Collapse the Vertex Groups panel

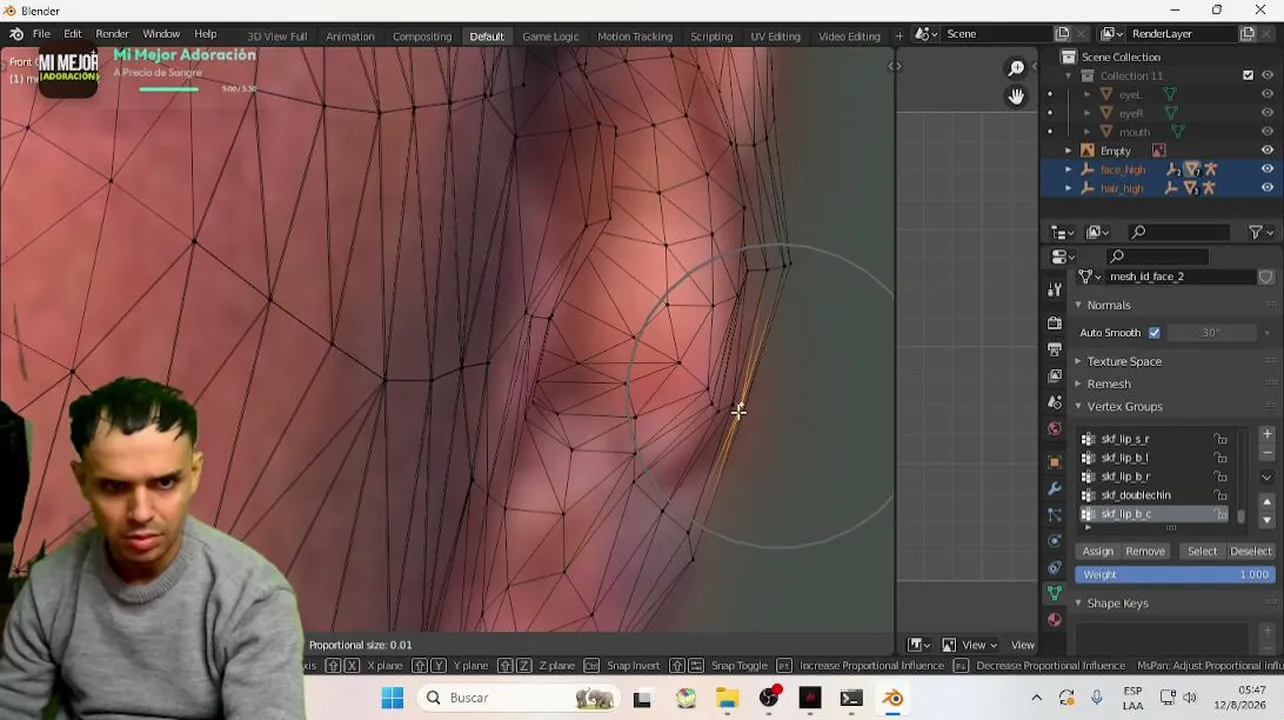click(1078, 407)
